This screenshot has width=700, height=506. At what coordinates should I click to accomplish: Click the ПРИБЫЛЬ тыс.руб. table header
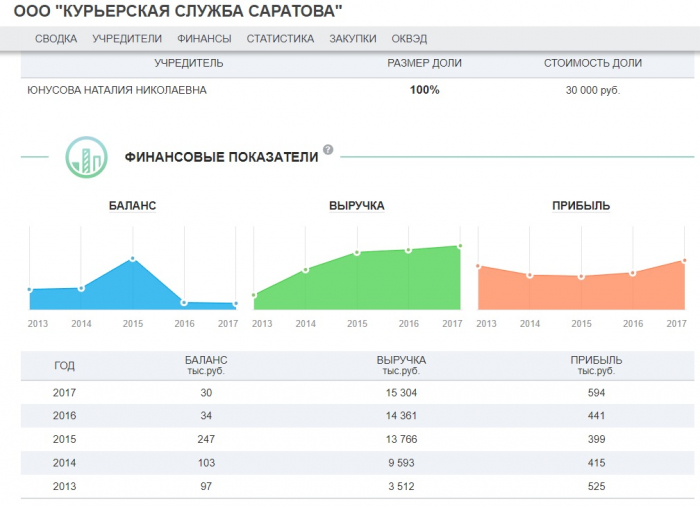coord(596,365)
